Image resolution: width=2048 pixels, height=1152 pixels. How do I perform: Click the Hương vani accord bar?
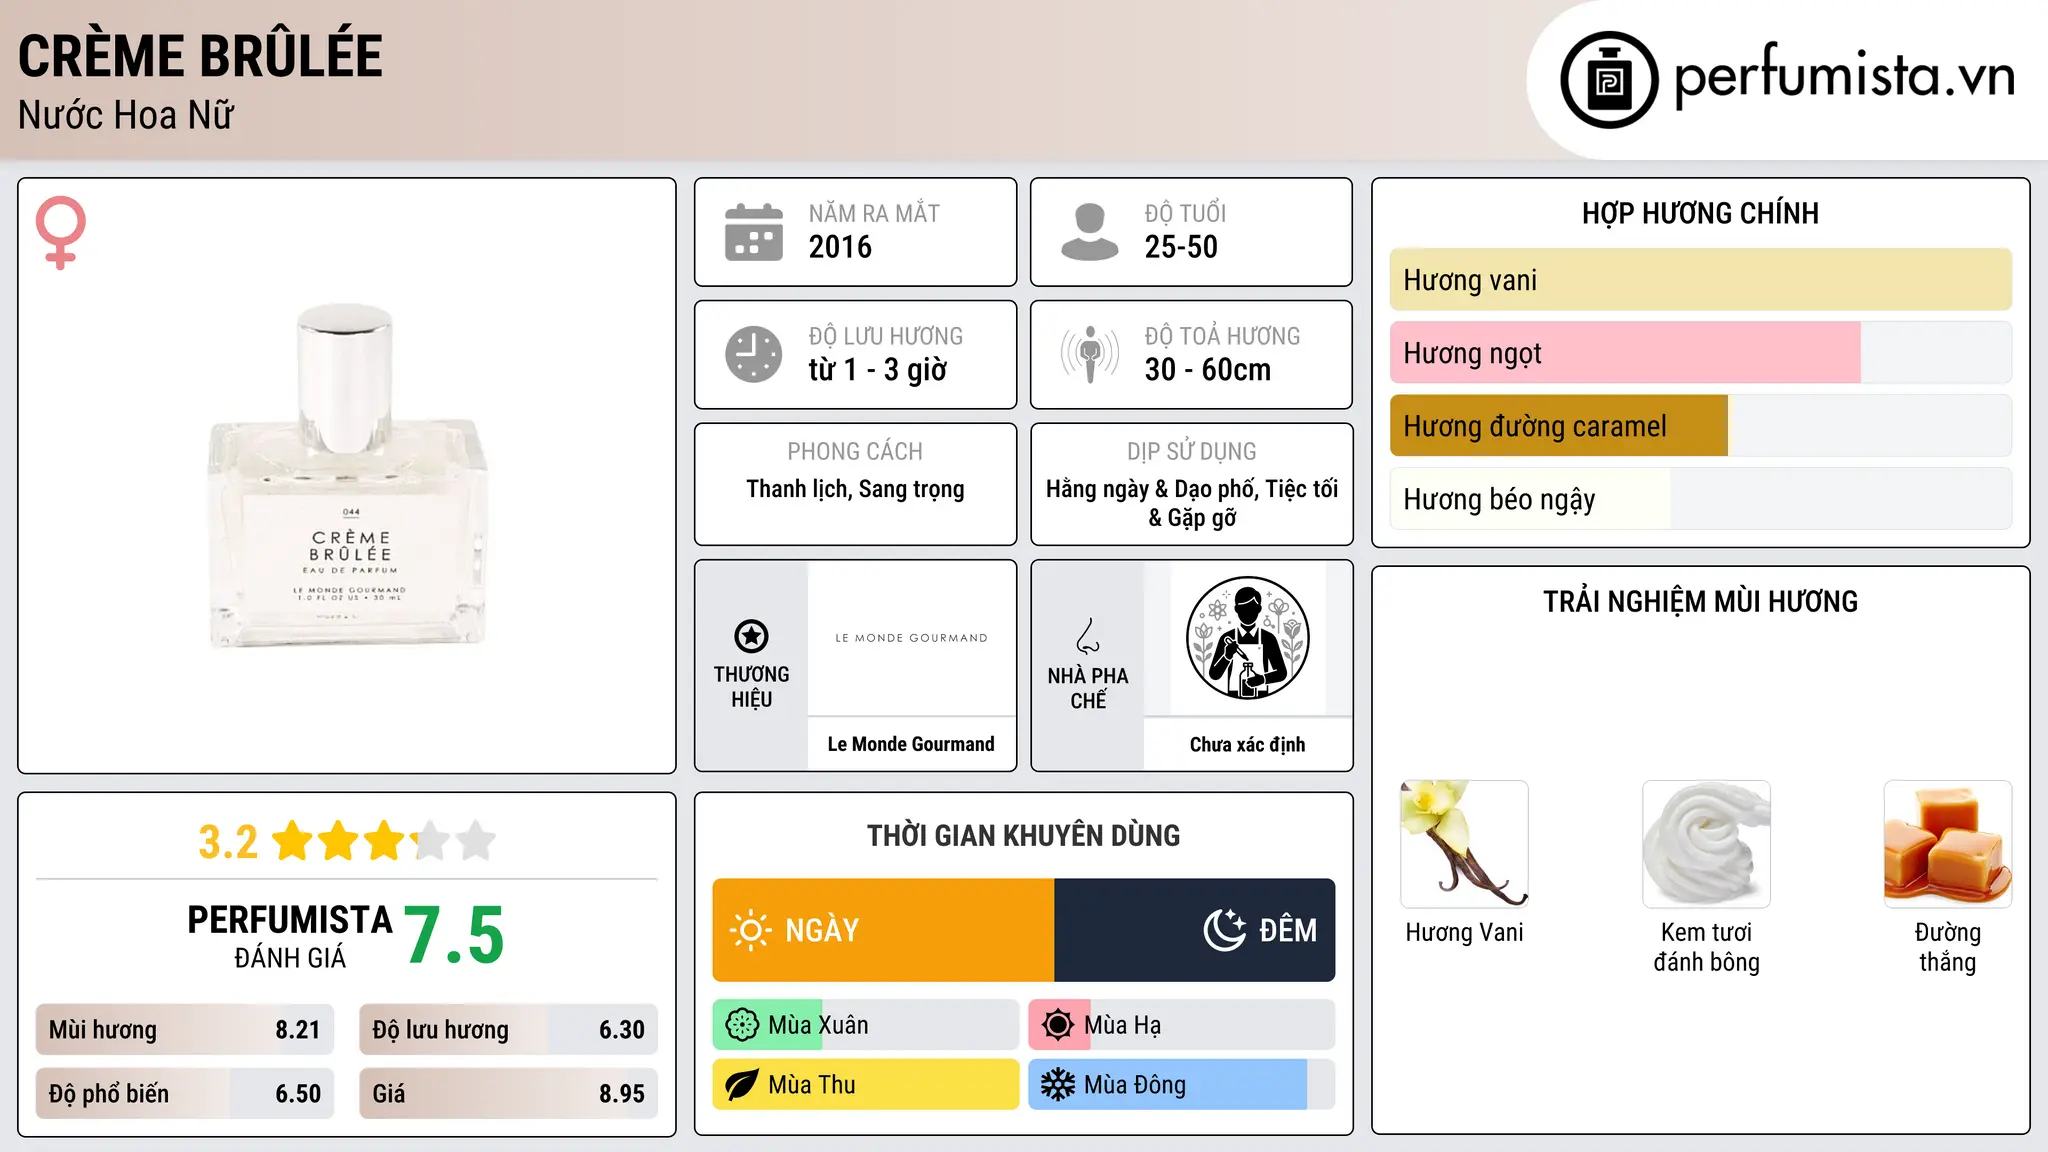coord(1701,280)
